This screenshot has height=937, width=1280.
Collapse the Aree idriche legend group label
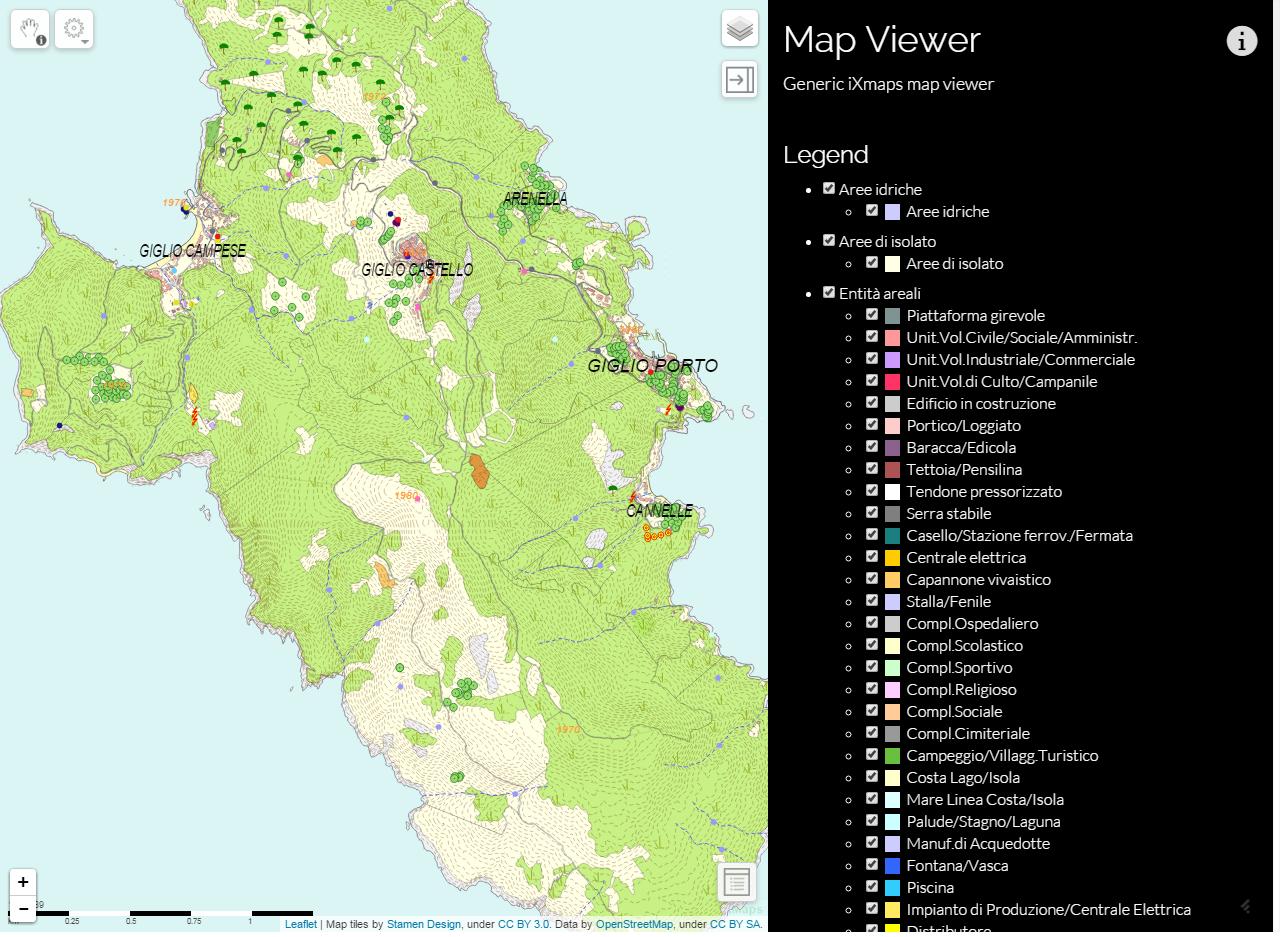(880, 189)
